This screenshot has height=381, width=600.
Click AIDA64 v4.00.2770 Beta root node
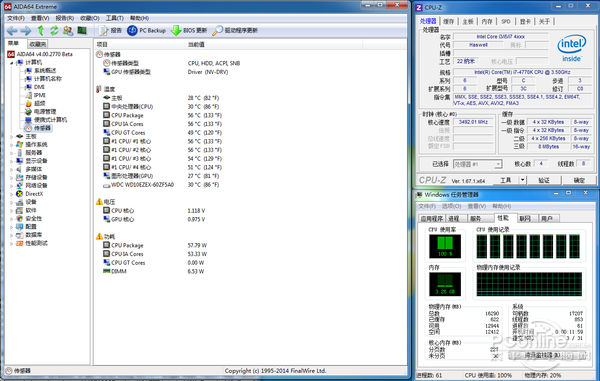point(40,54)
